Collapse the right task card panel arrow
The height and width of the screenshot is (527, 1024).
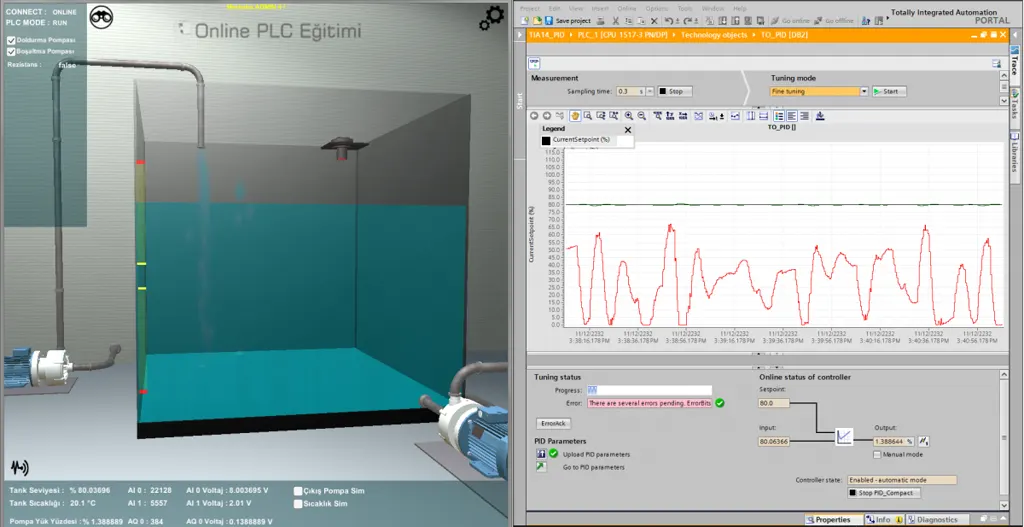click(x=1014, y=35)
